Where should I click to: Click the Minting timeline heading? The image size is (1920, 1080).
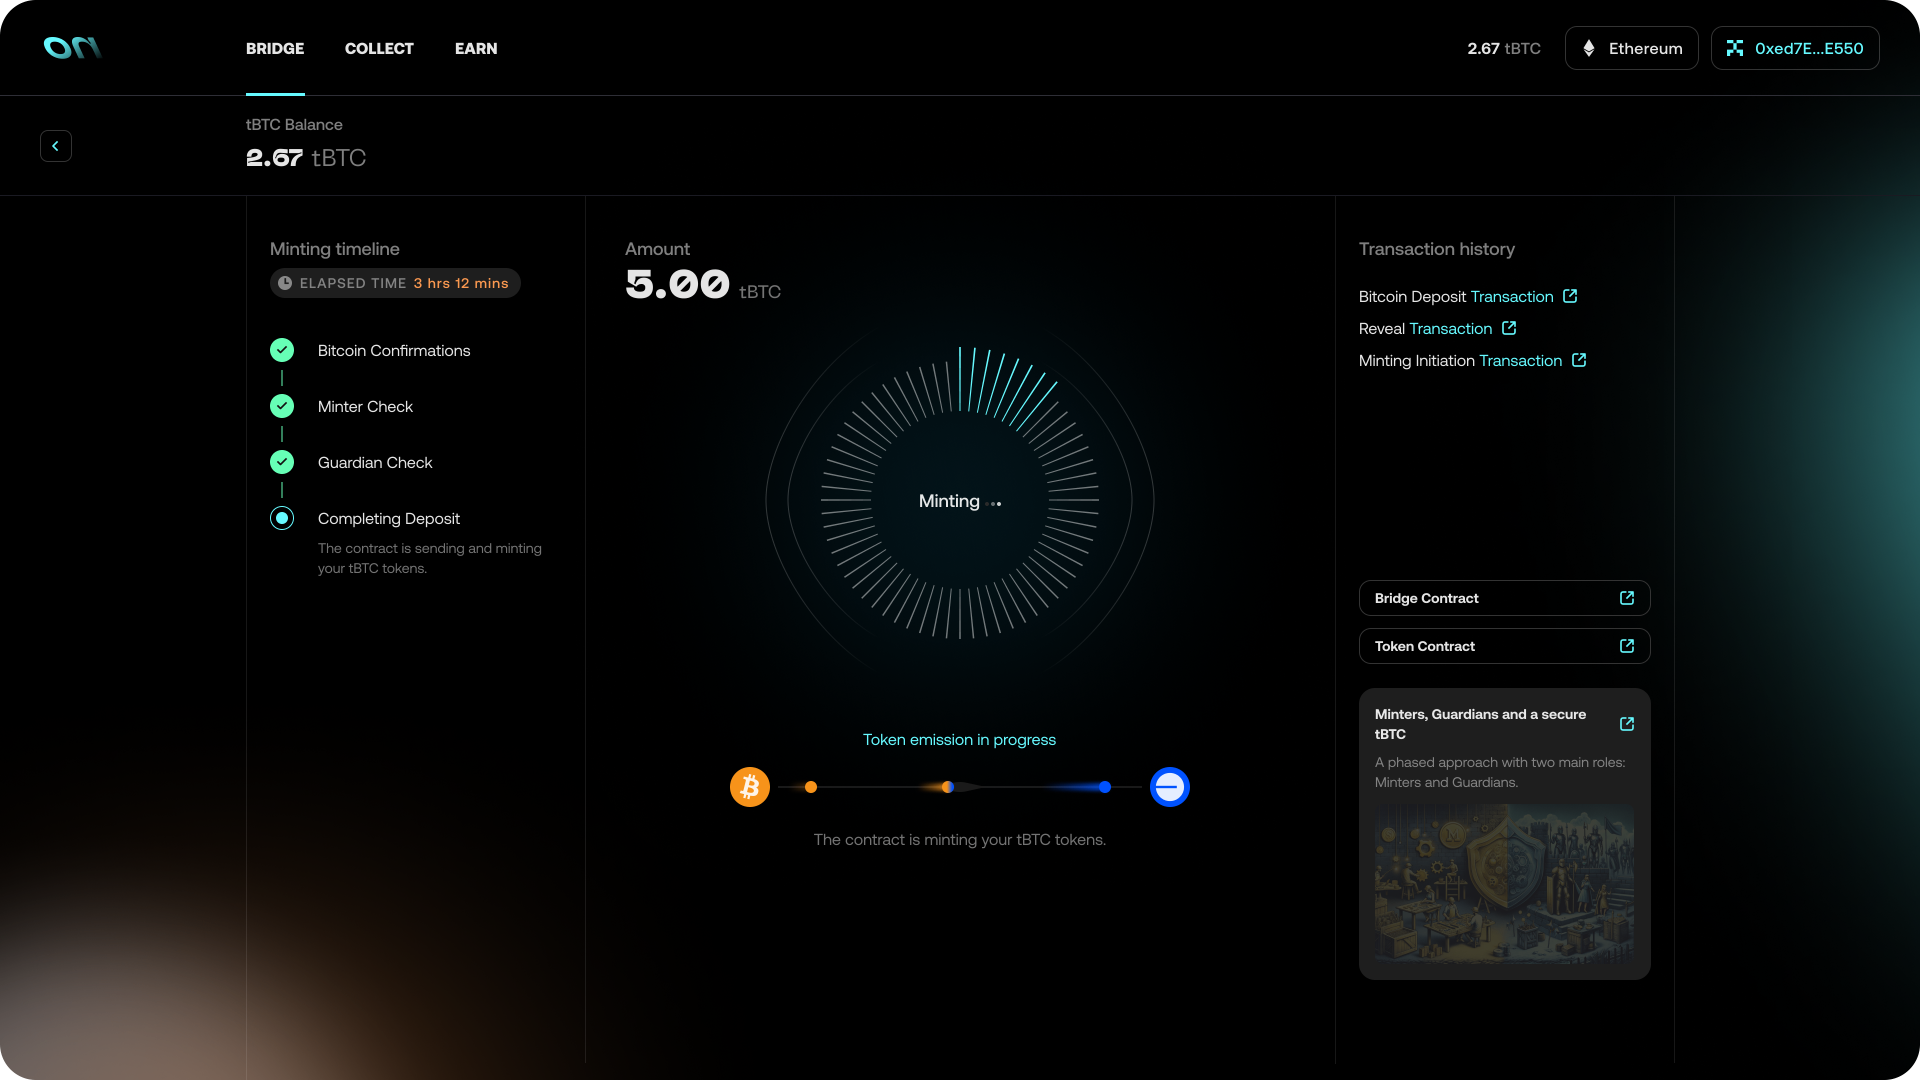[x=334, y=249]
